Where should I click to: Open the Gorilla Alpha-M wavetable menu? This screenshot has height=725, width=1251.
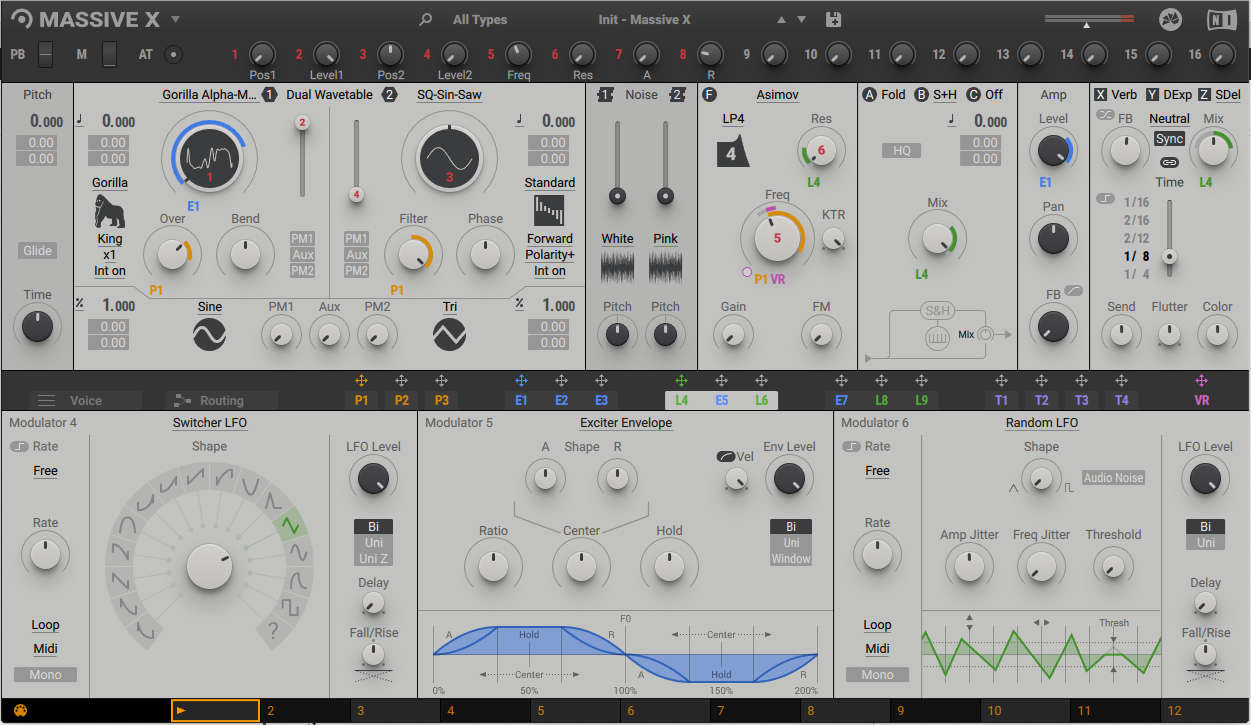[x=210, y=95]
